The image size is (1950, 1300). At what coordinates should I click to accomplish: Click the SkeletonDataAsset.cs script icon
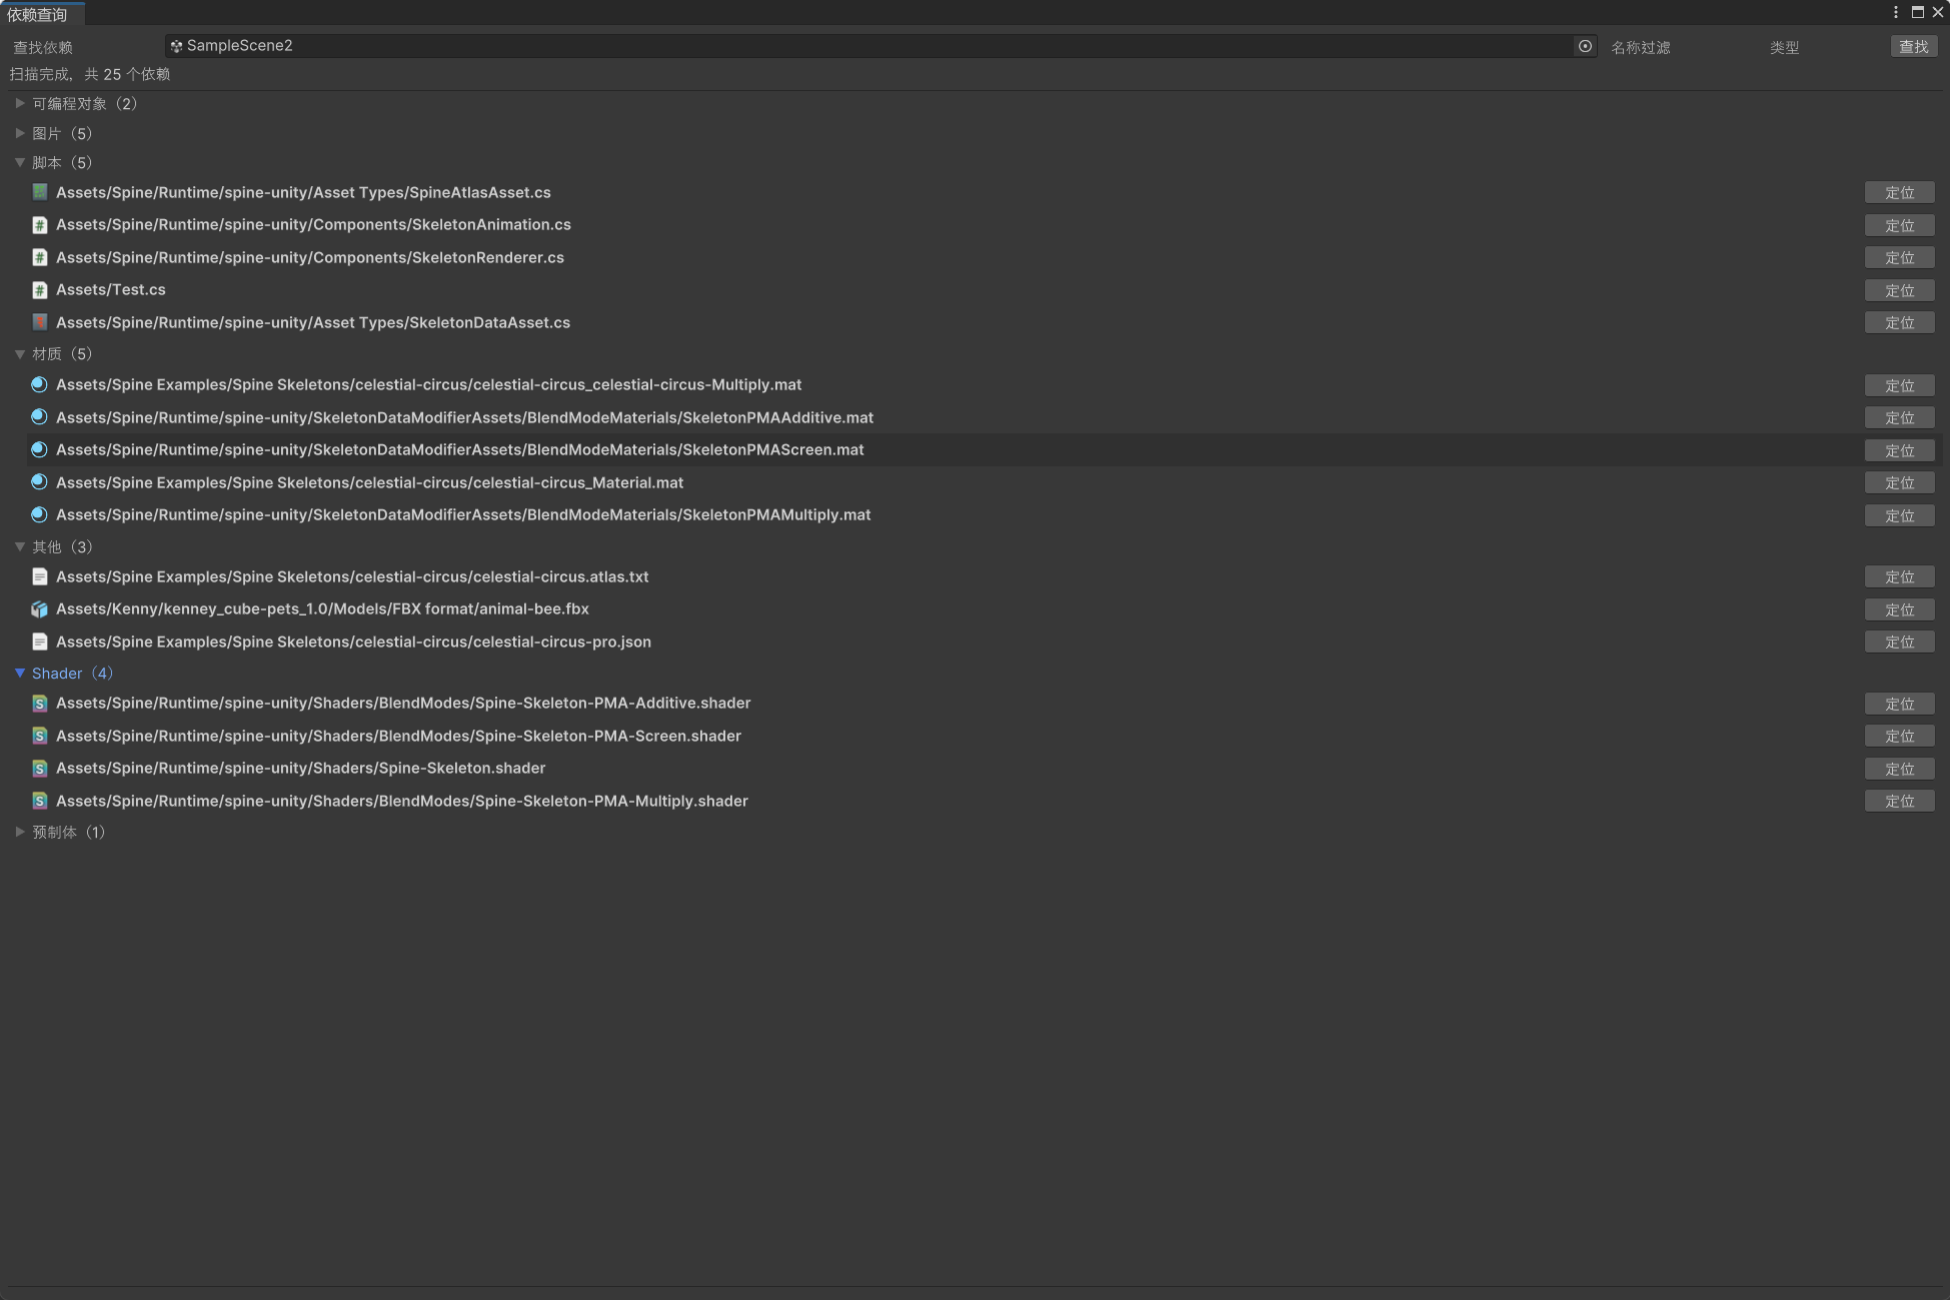(40, 322)
